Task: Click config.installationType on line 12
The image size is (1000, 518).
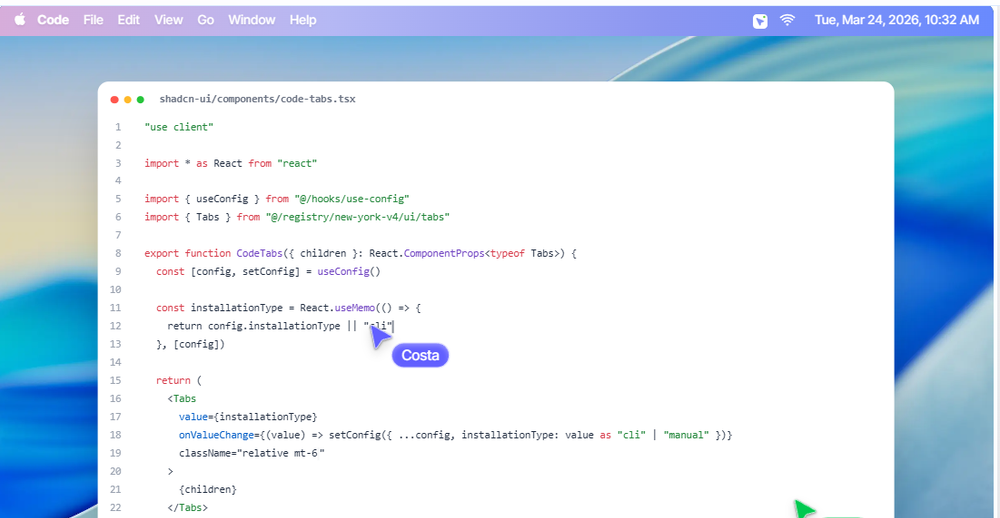Action: coord(274,326)
